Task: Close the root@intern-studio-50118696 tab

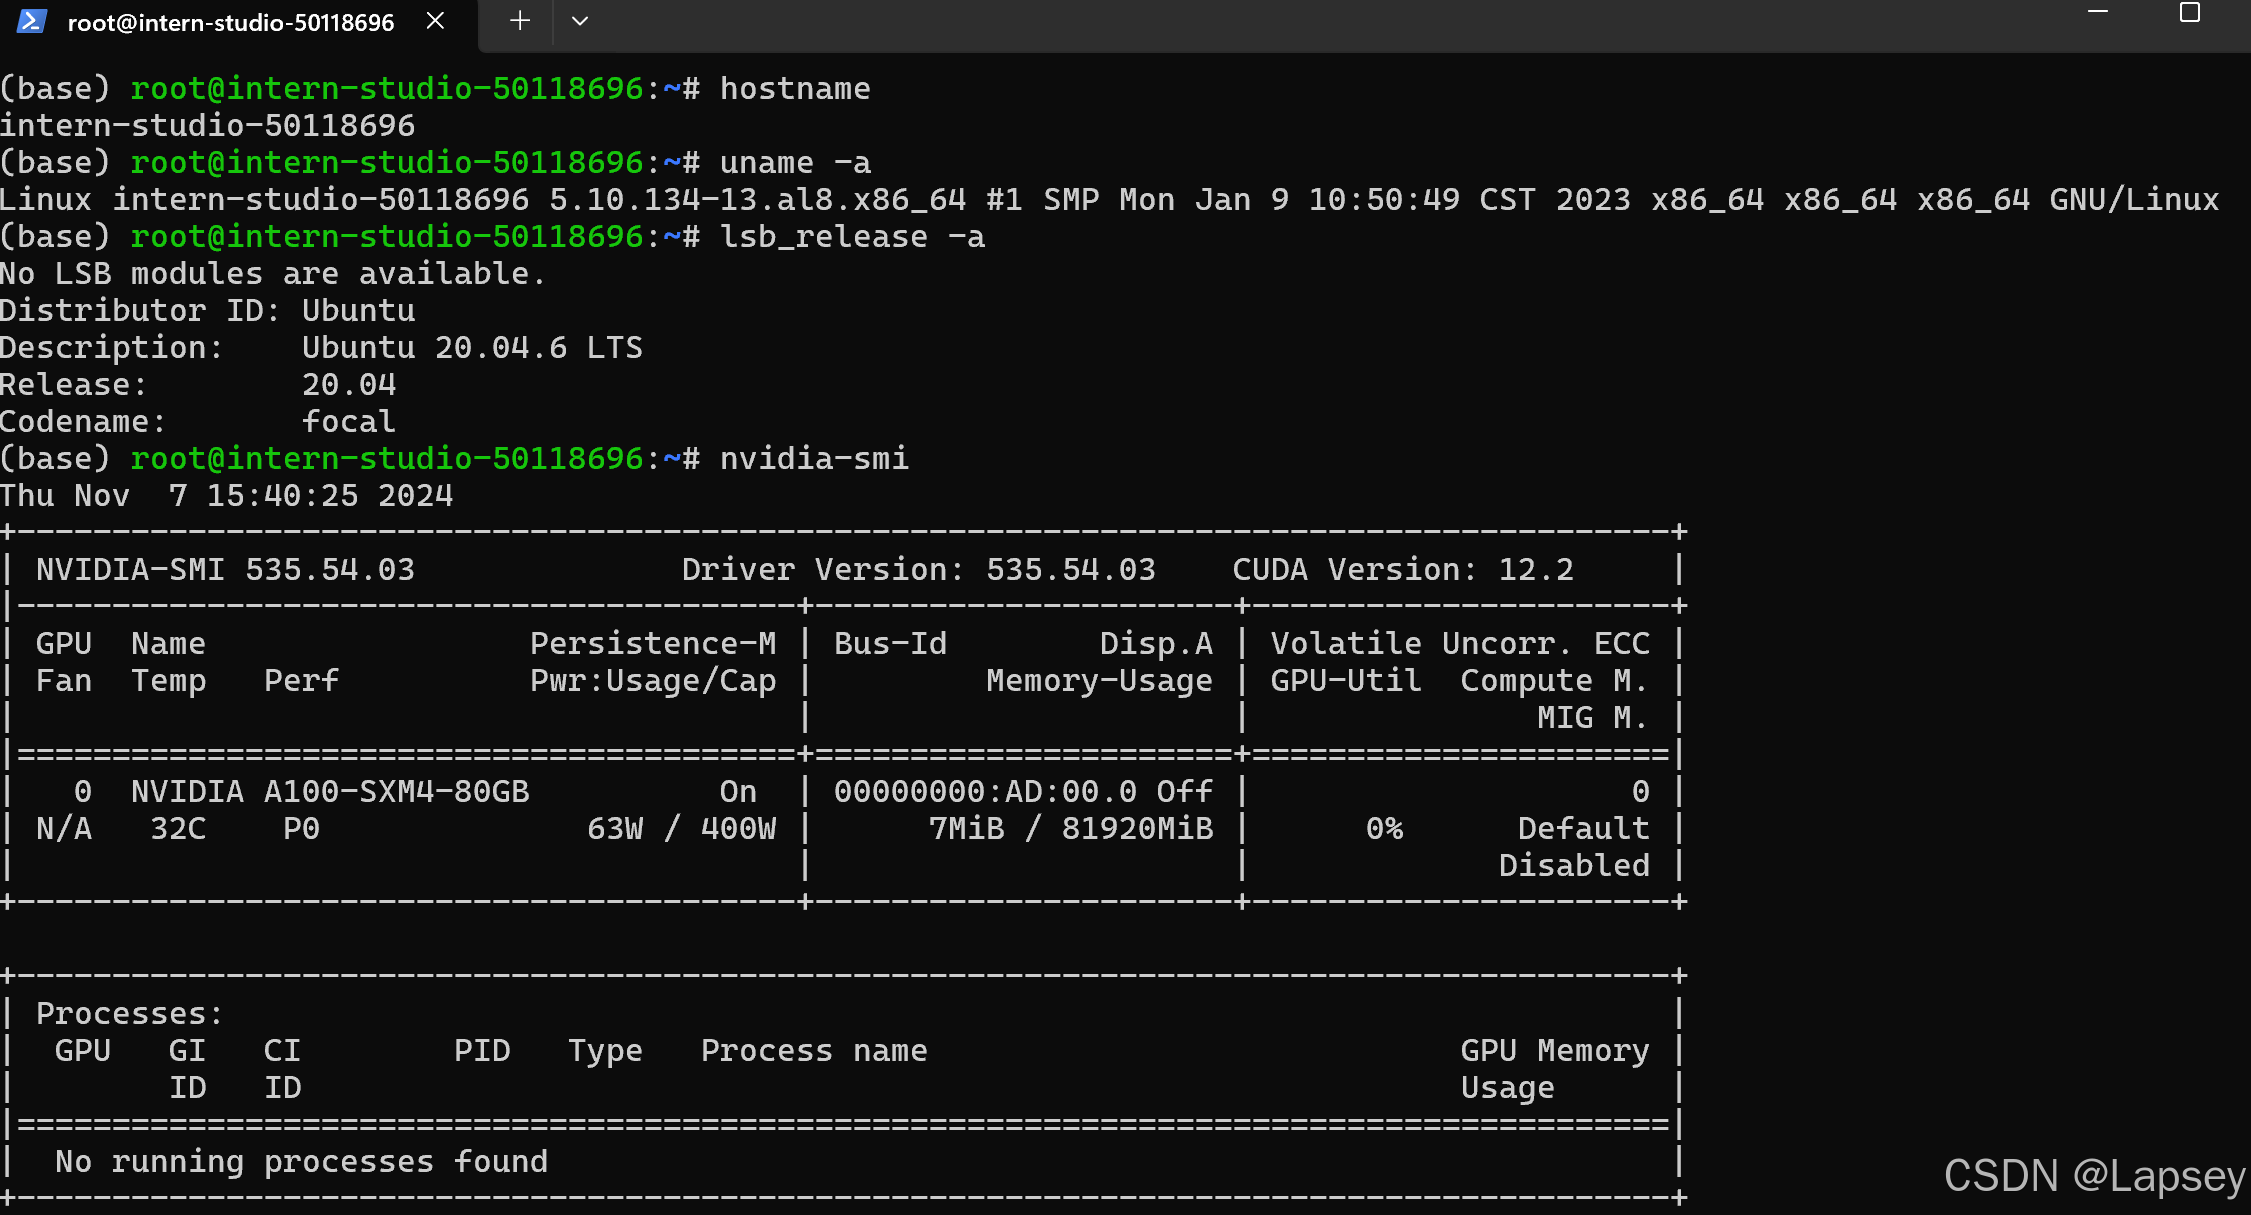Action: [x=435, y=21]
